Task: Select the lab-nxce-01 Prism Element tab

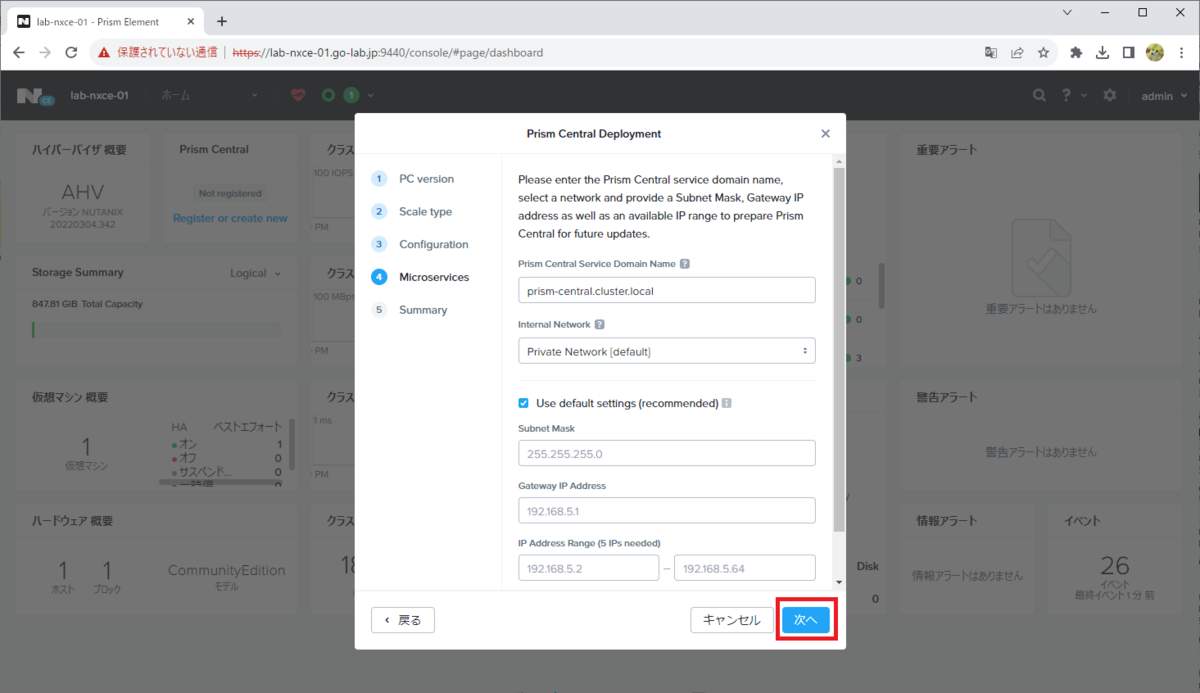Action: click(106, 21)
